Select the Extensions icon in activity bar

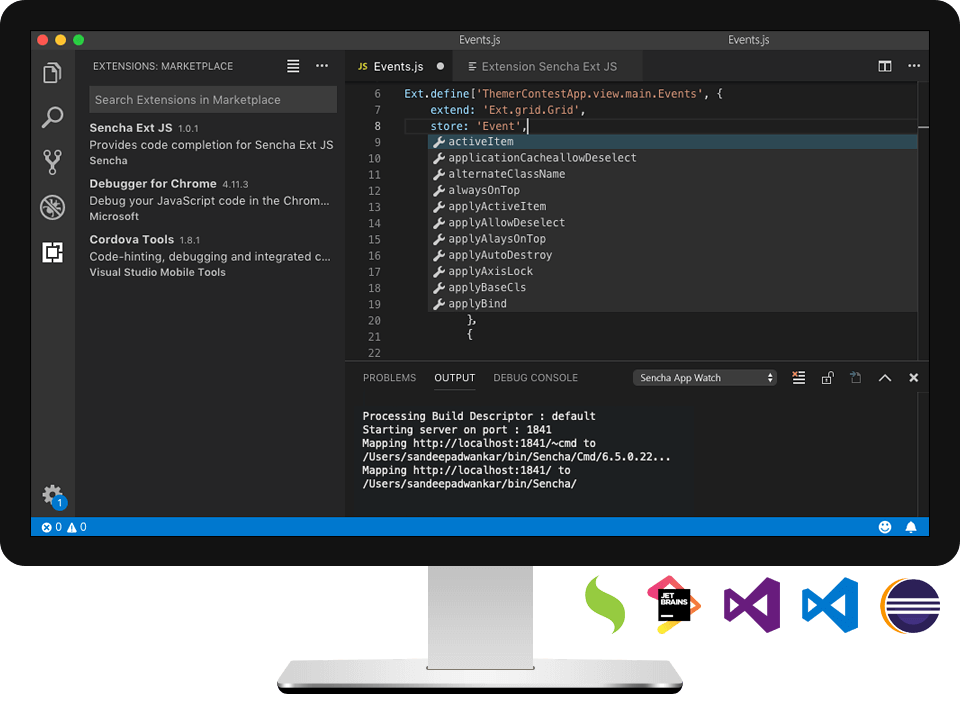pos(53,252)
